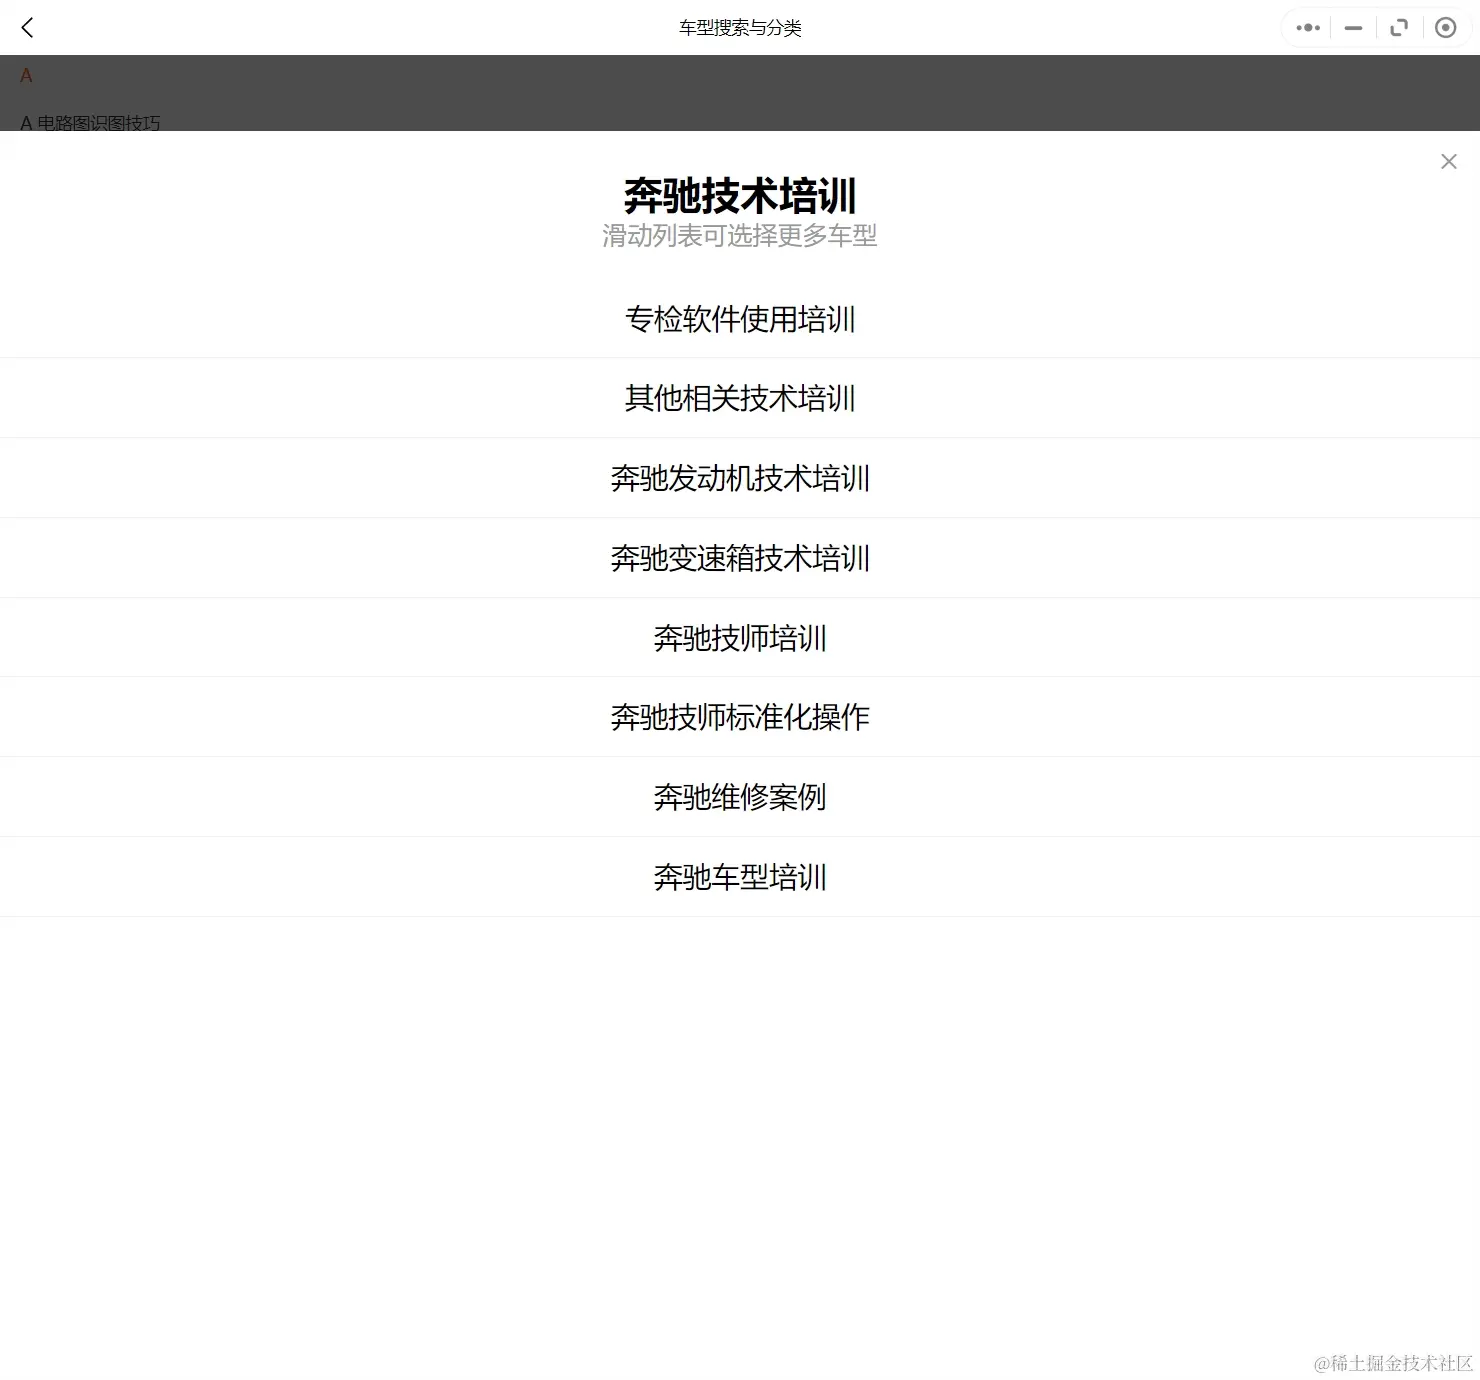
Task: Toggle the window restore icon
Action: pyautogui.click(x=1399, y=28)
